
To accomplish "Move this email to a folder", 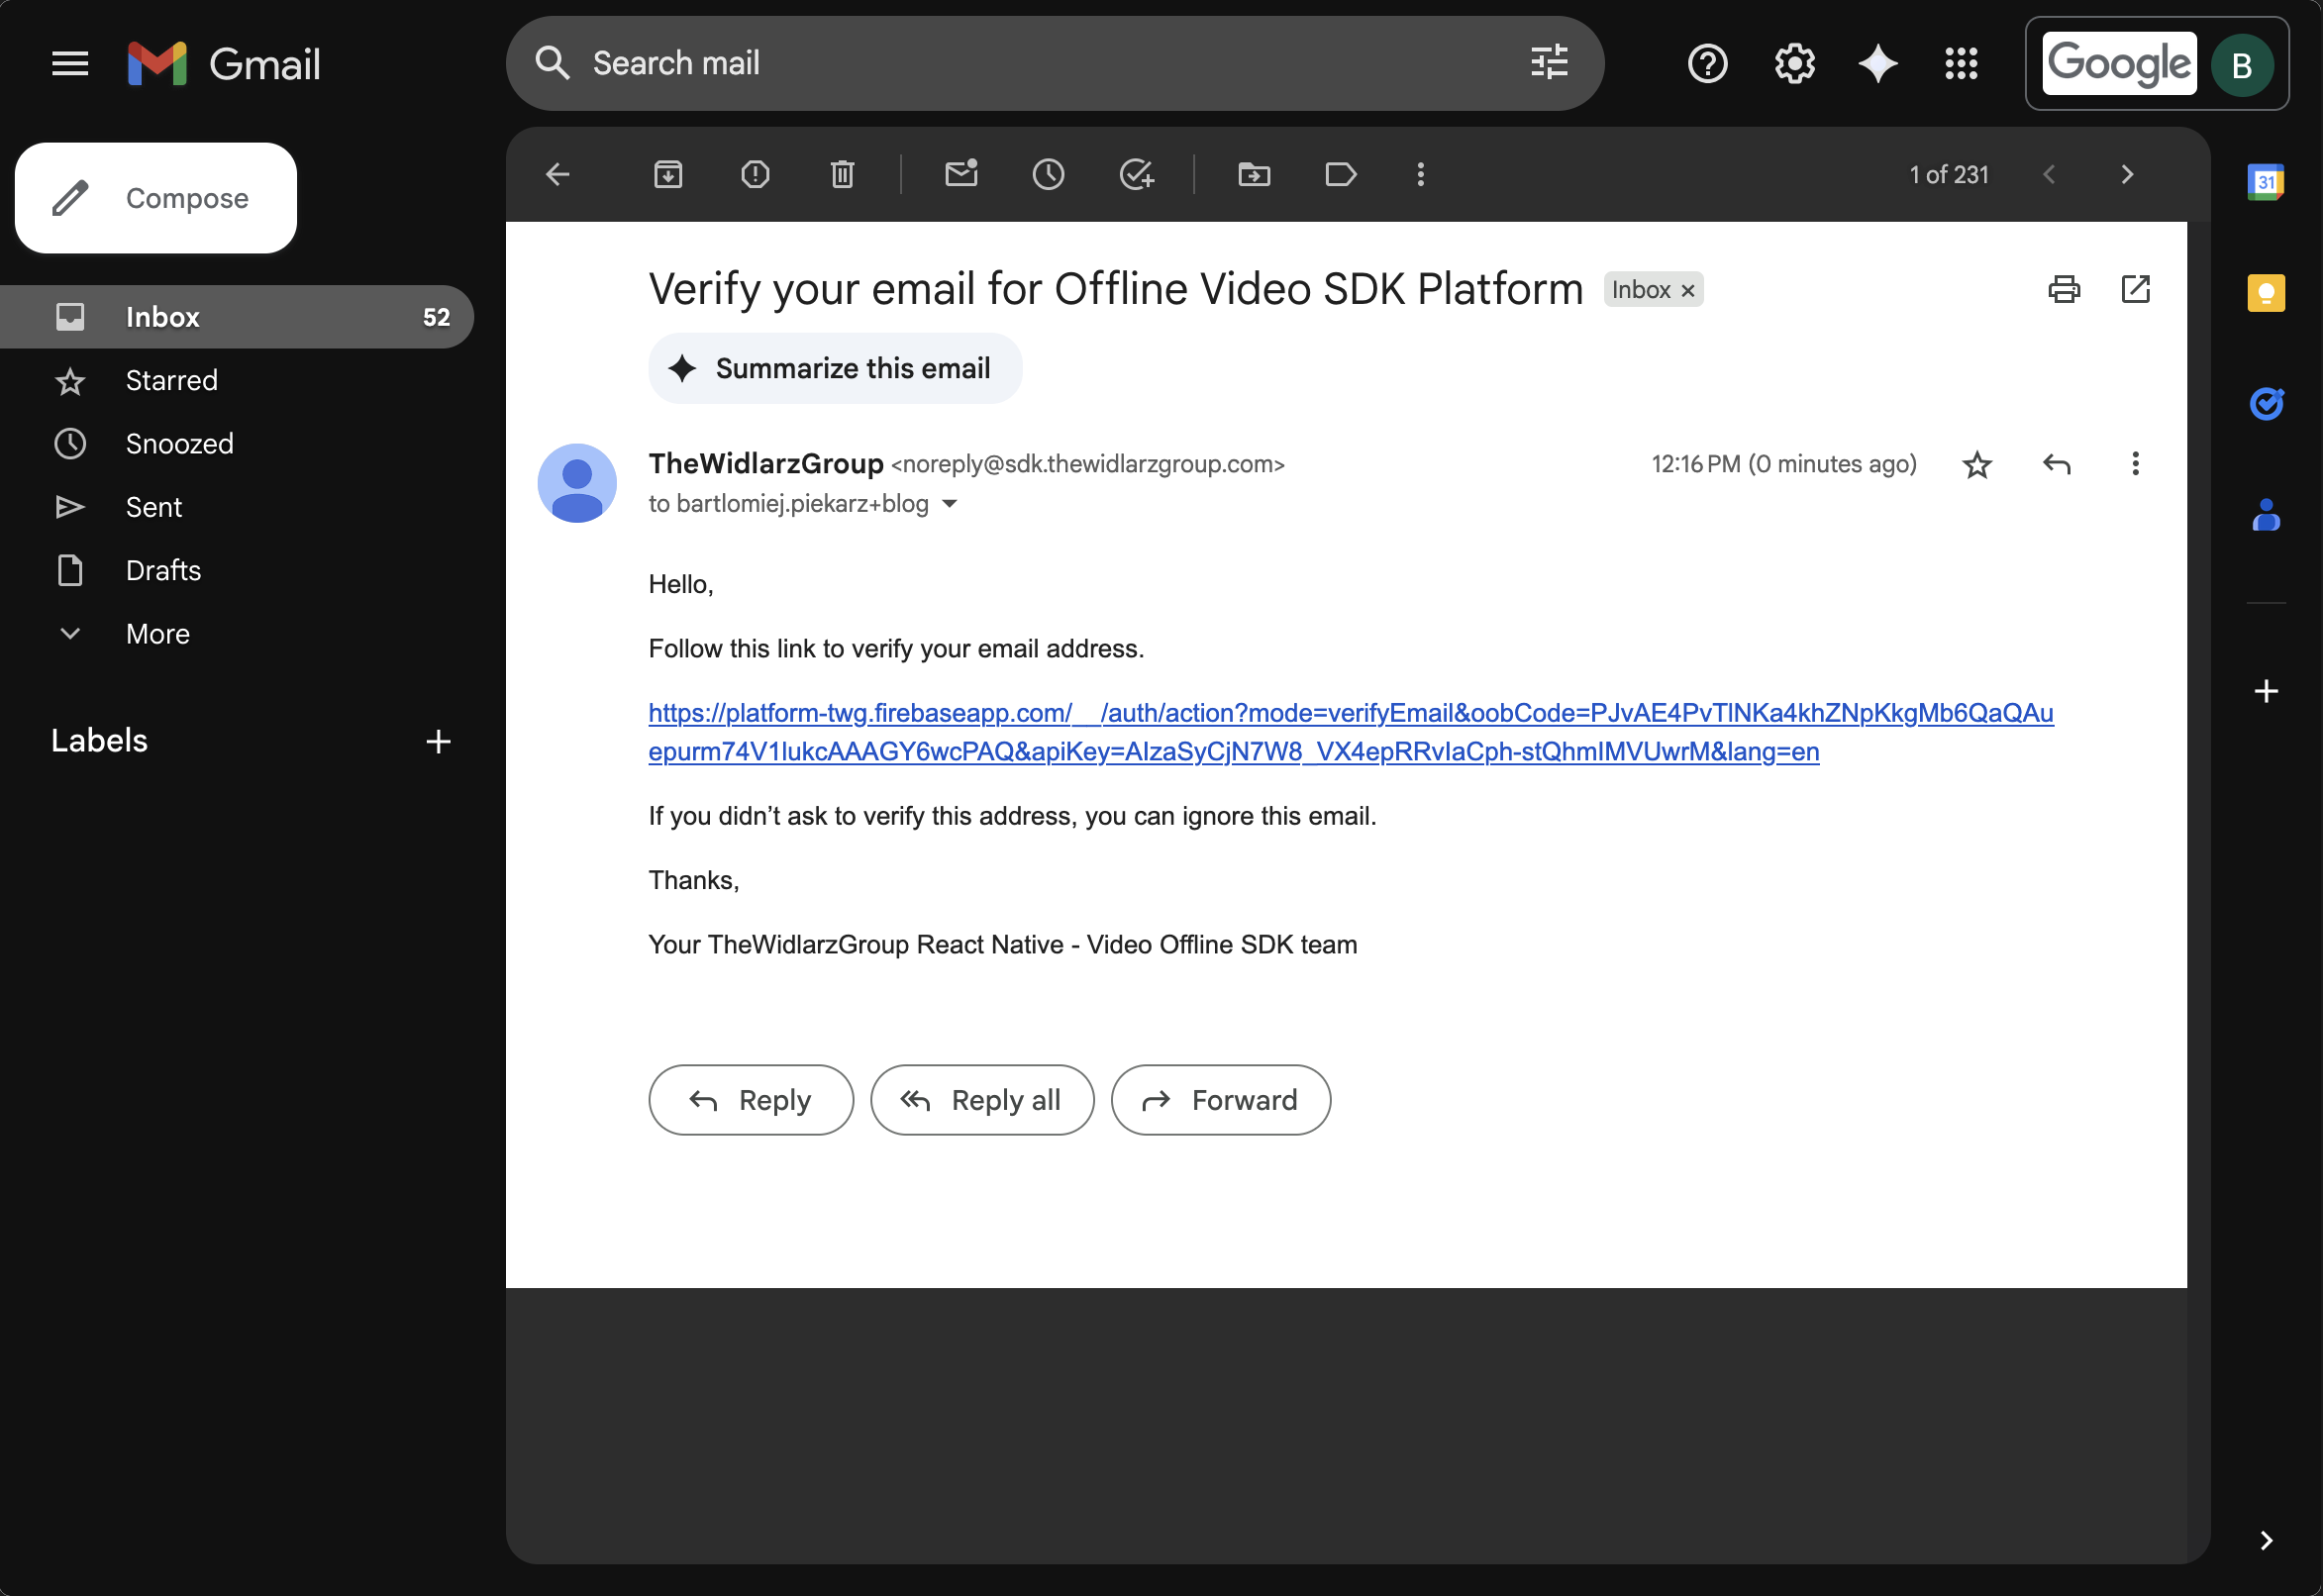I will click(1254, 175).
